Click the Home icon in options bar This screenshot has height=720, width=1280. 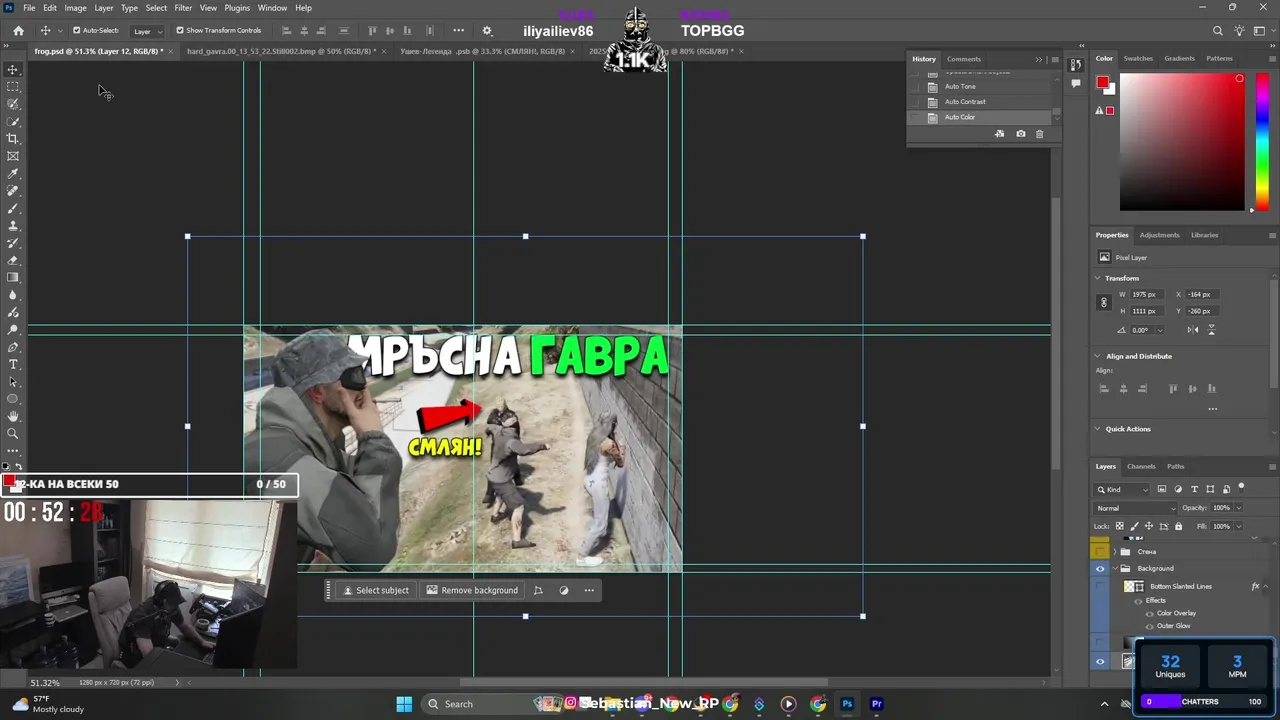pos(18,30)
